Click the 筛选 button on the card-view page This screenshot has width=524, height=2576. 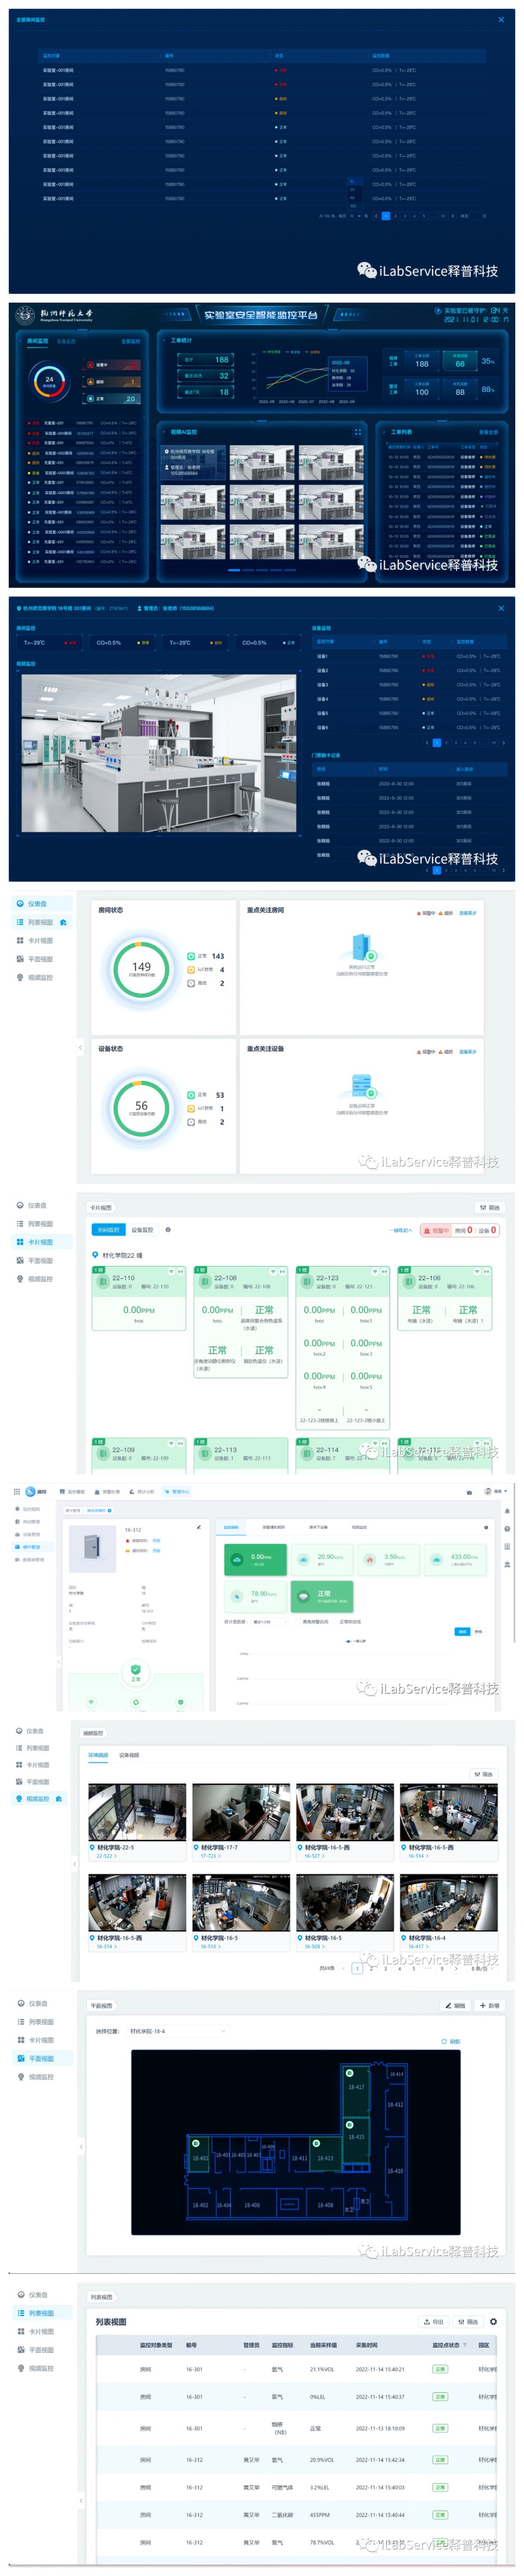point(489,1208)
